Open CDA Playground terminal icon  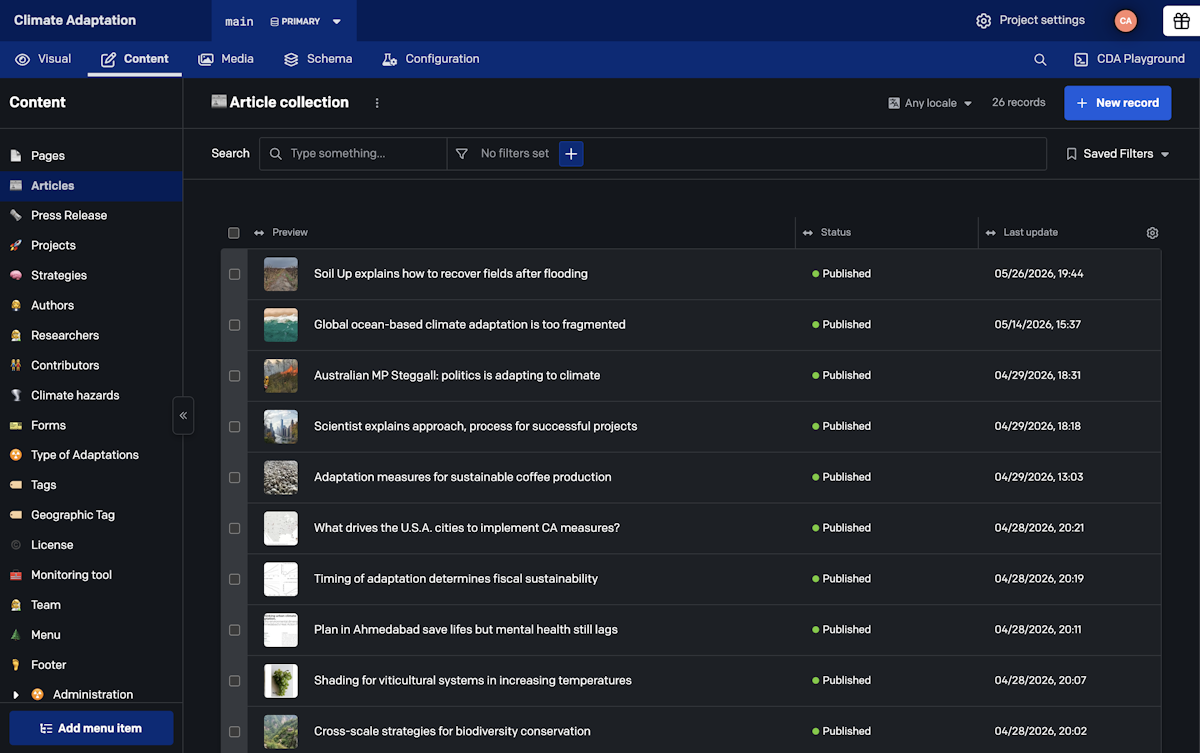[x=1081, y=60]
